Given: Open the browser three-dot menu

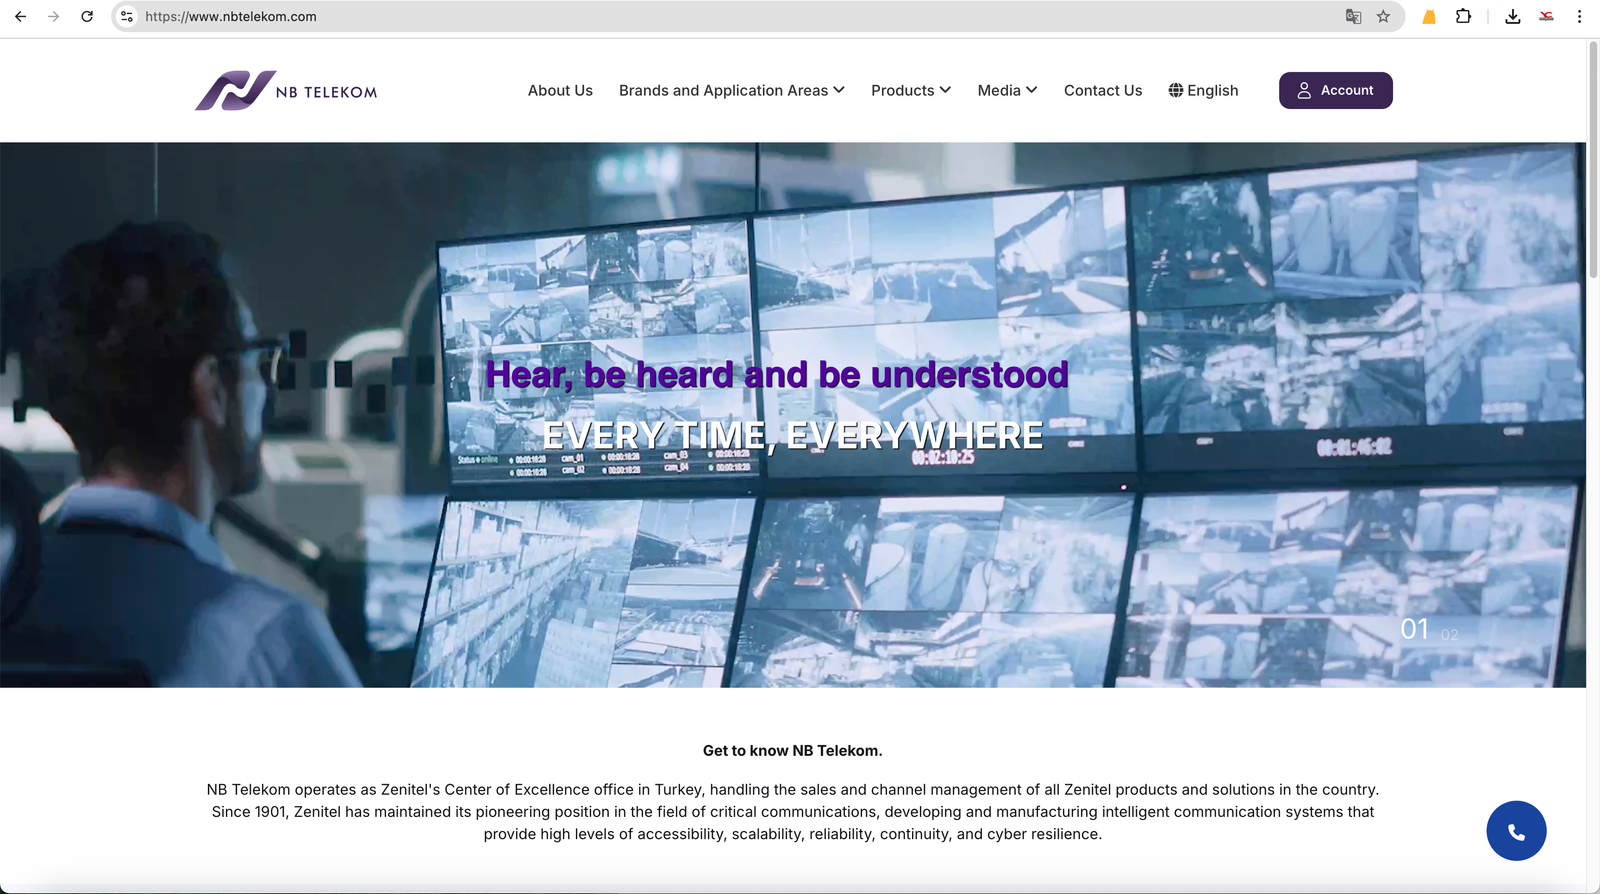Looking at the screenshot, I should [1579, 17].
